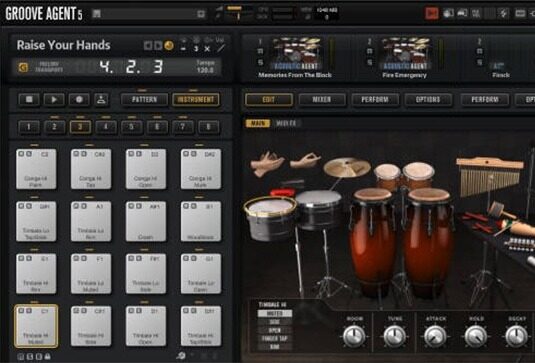535x363 pixels.
Task: Select the FINGER TAP articulation
Action: click(x=275, y=339)
